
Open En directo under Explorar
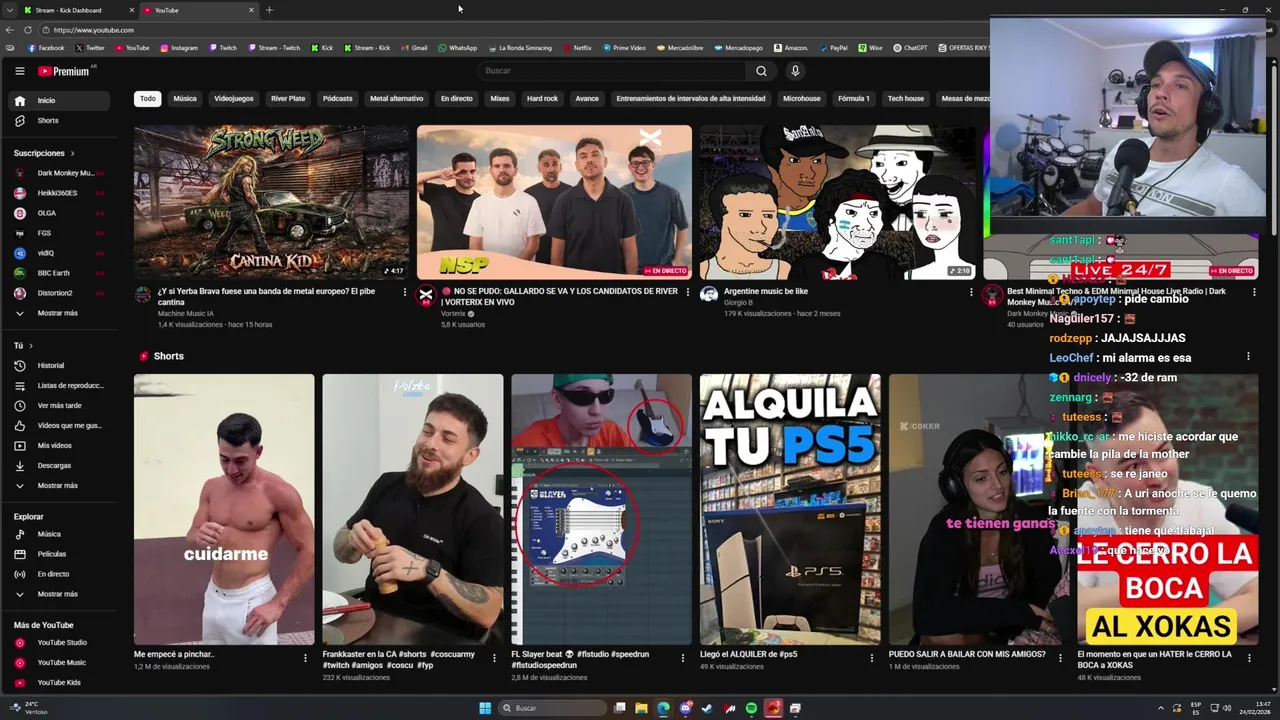60,574
